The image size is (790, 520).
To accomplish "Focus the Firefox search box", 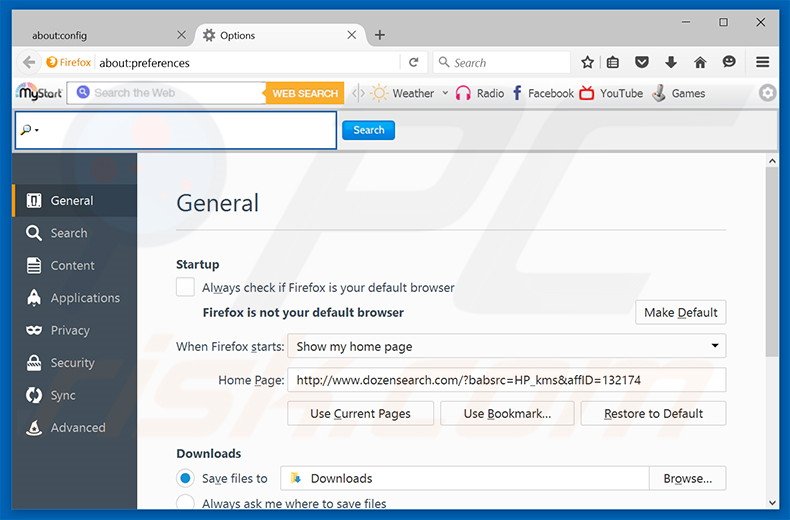I will click(x=502, y=62).
